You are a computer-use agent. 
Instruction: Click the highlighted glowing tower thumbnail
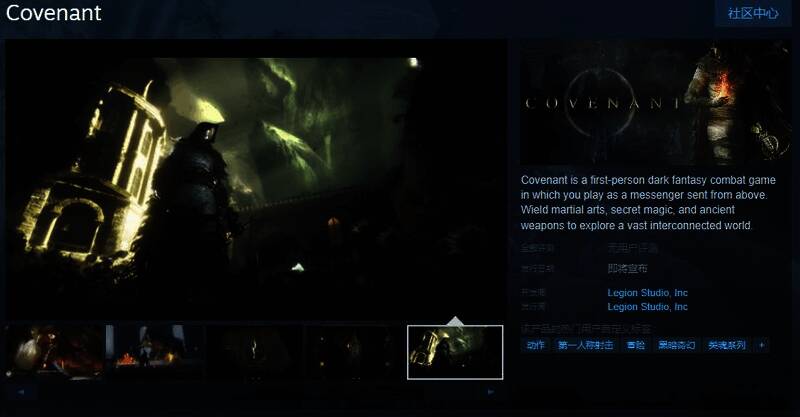(455, 352)
